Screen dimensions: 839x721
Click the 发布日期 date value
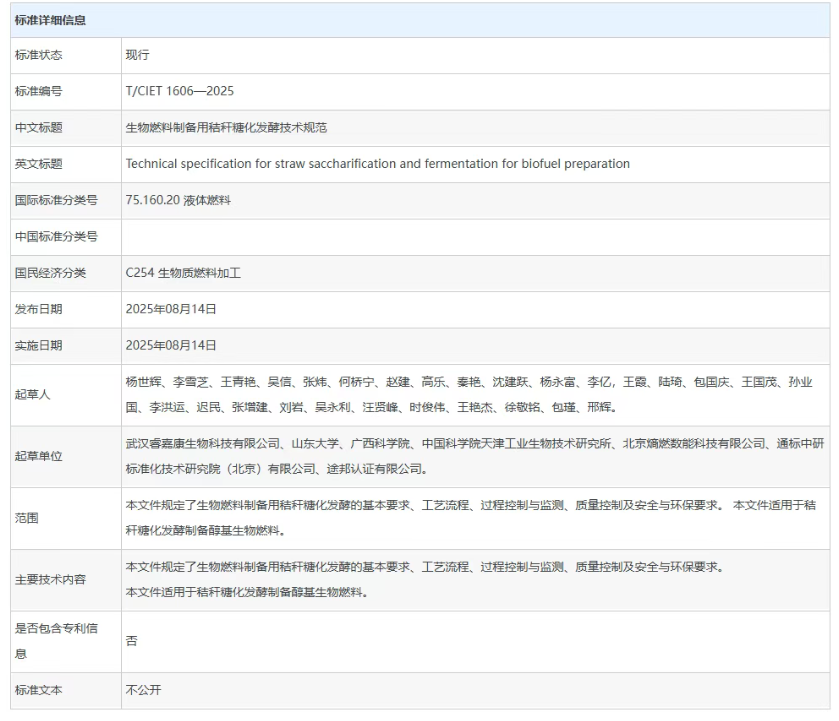171,309
